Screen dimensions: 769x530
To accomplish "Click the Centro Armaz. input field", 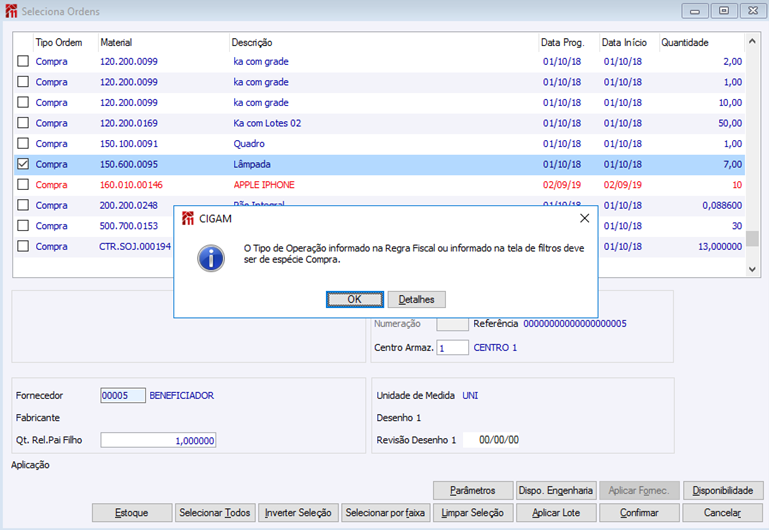I will [x=452, y=348].
